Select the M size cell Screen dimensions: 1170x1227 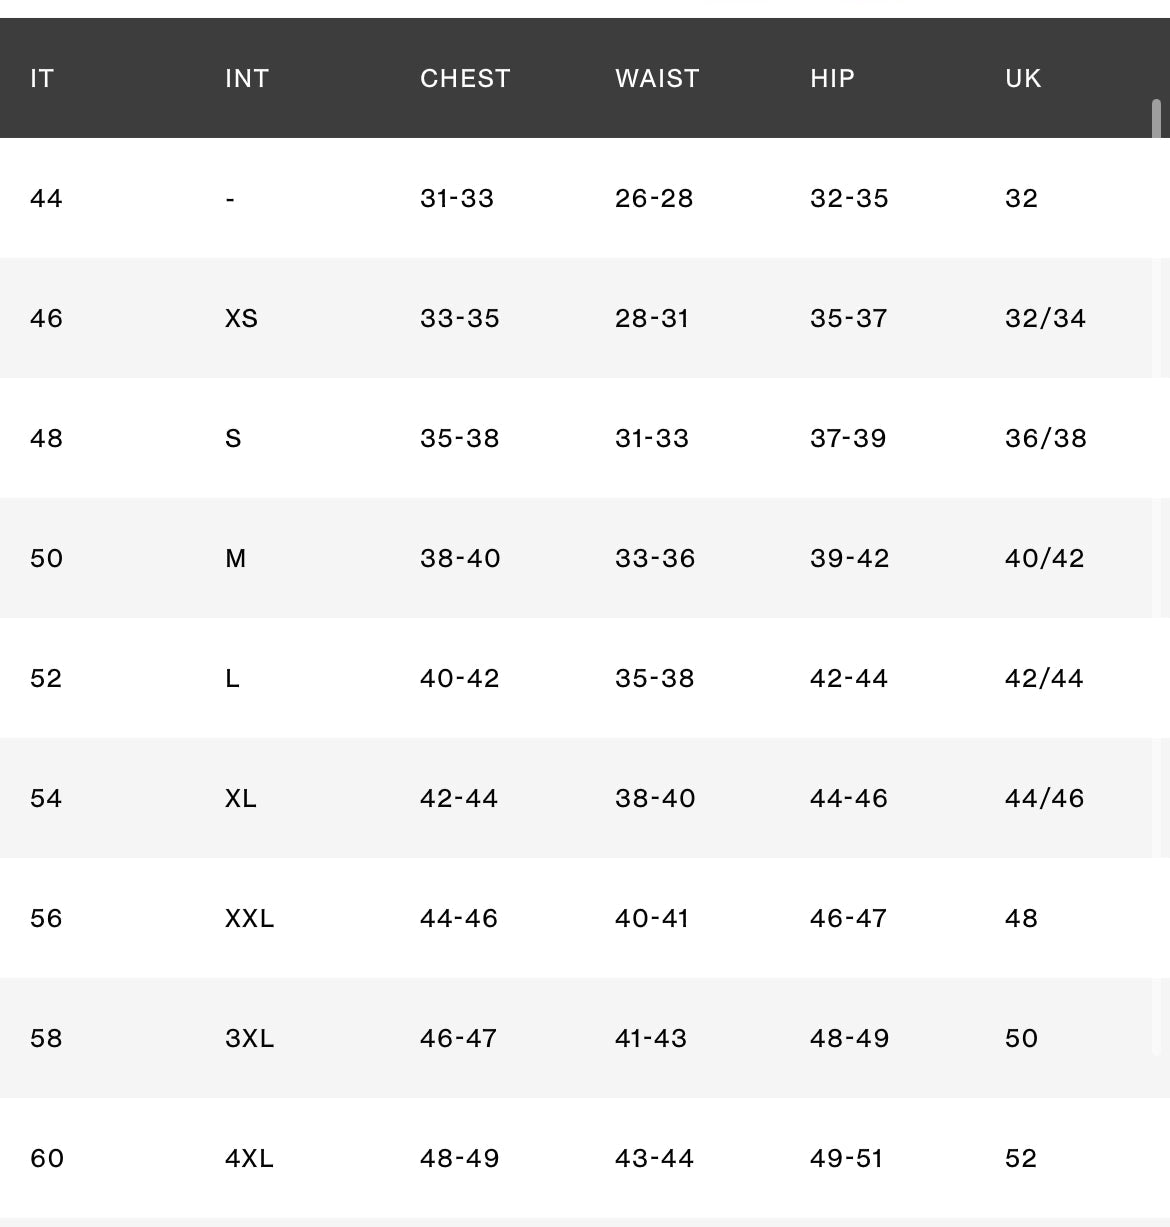(x=236, y=558)
